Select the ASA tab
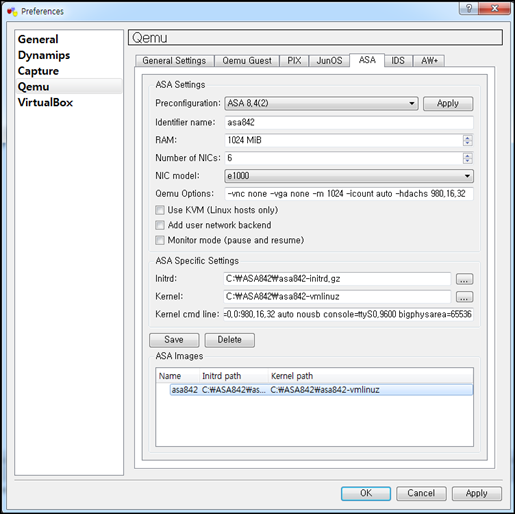Screen dimensions: 515x514 coord(367,60)
